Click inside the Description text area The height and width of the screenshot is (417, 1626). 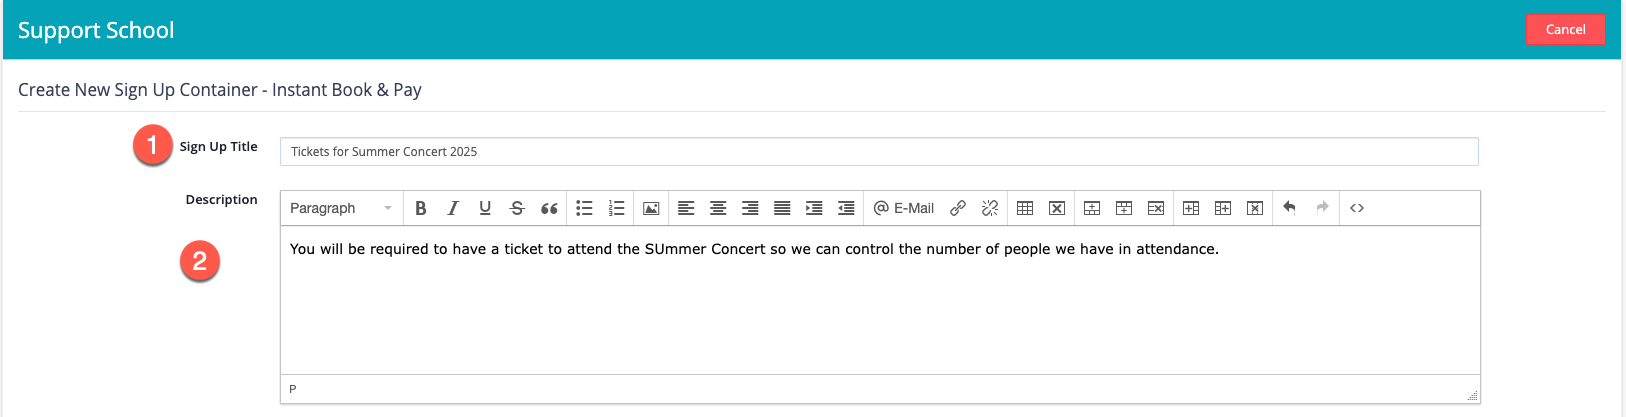coord(880,300)
